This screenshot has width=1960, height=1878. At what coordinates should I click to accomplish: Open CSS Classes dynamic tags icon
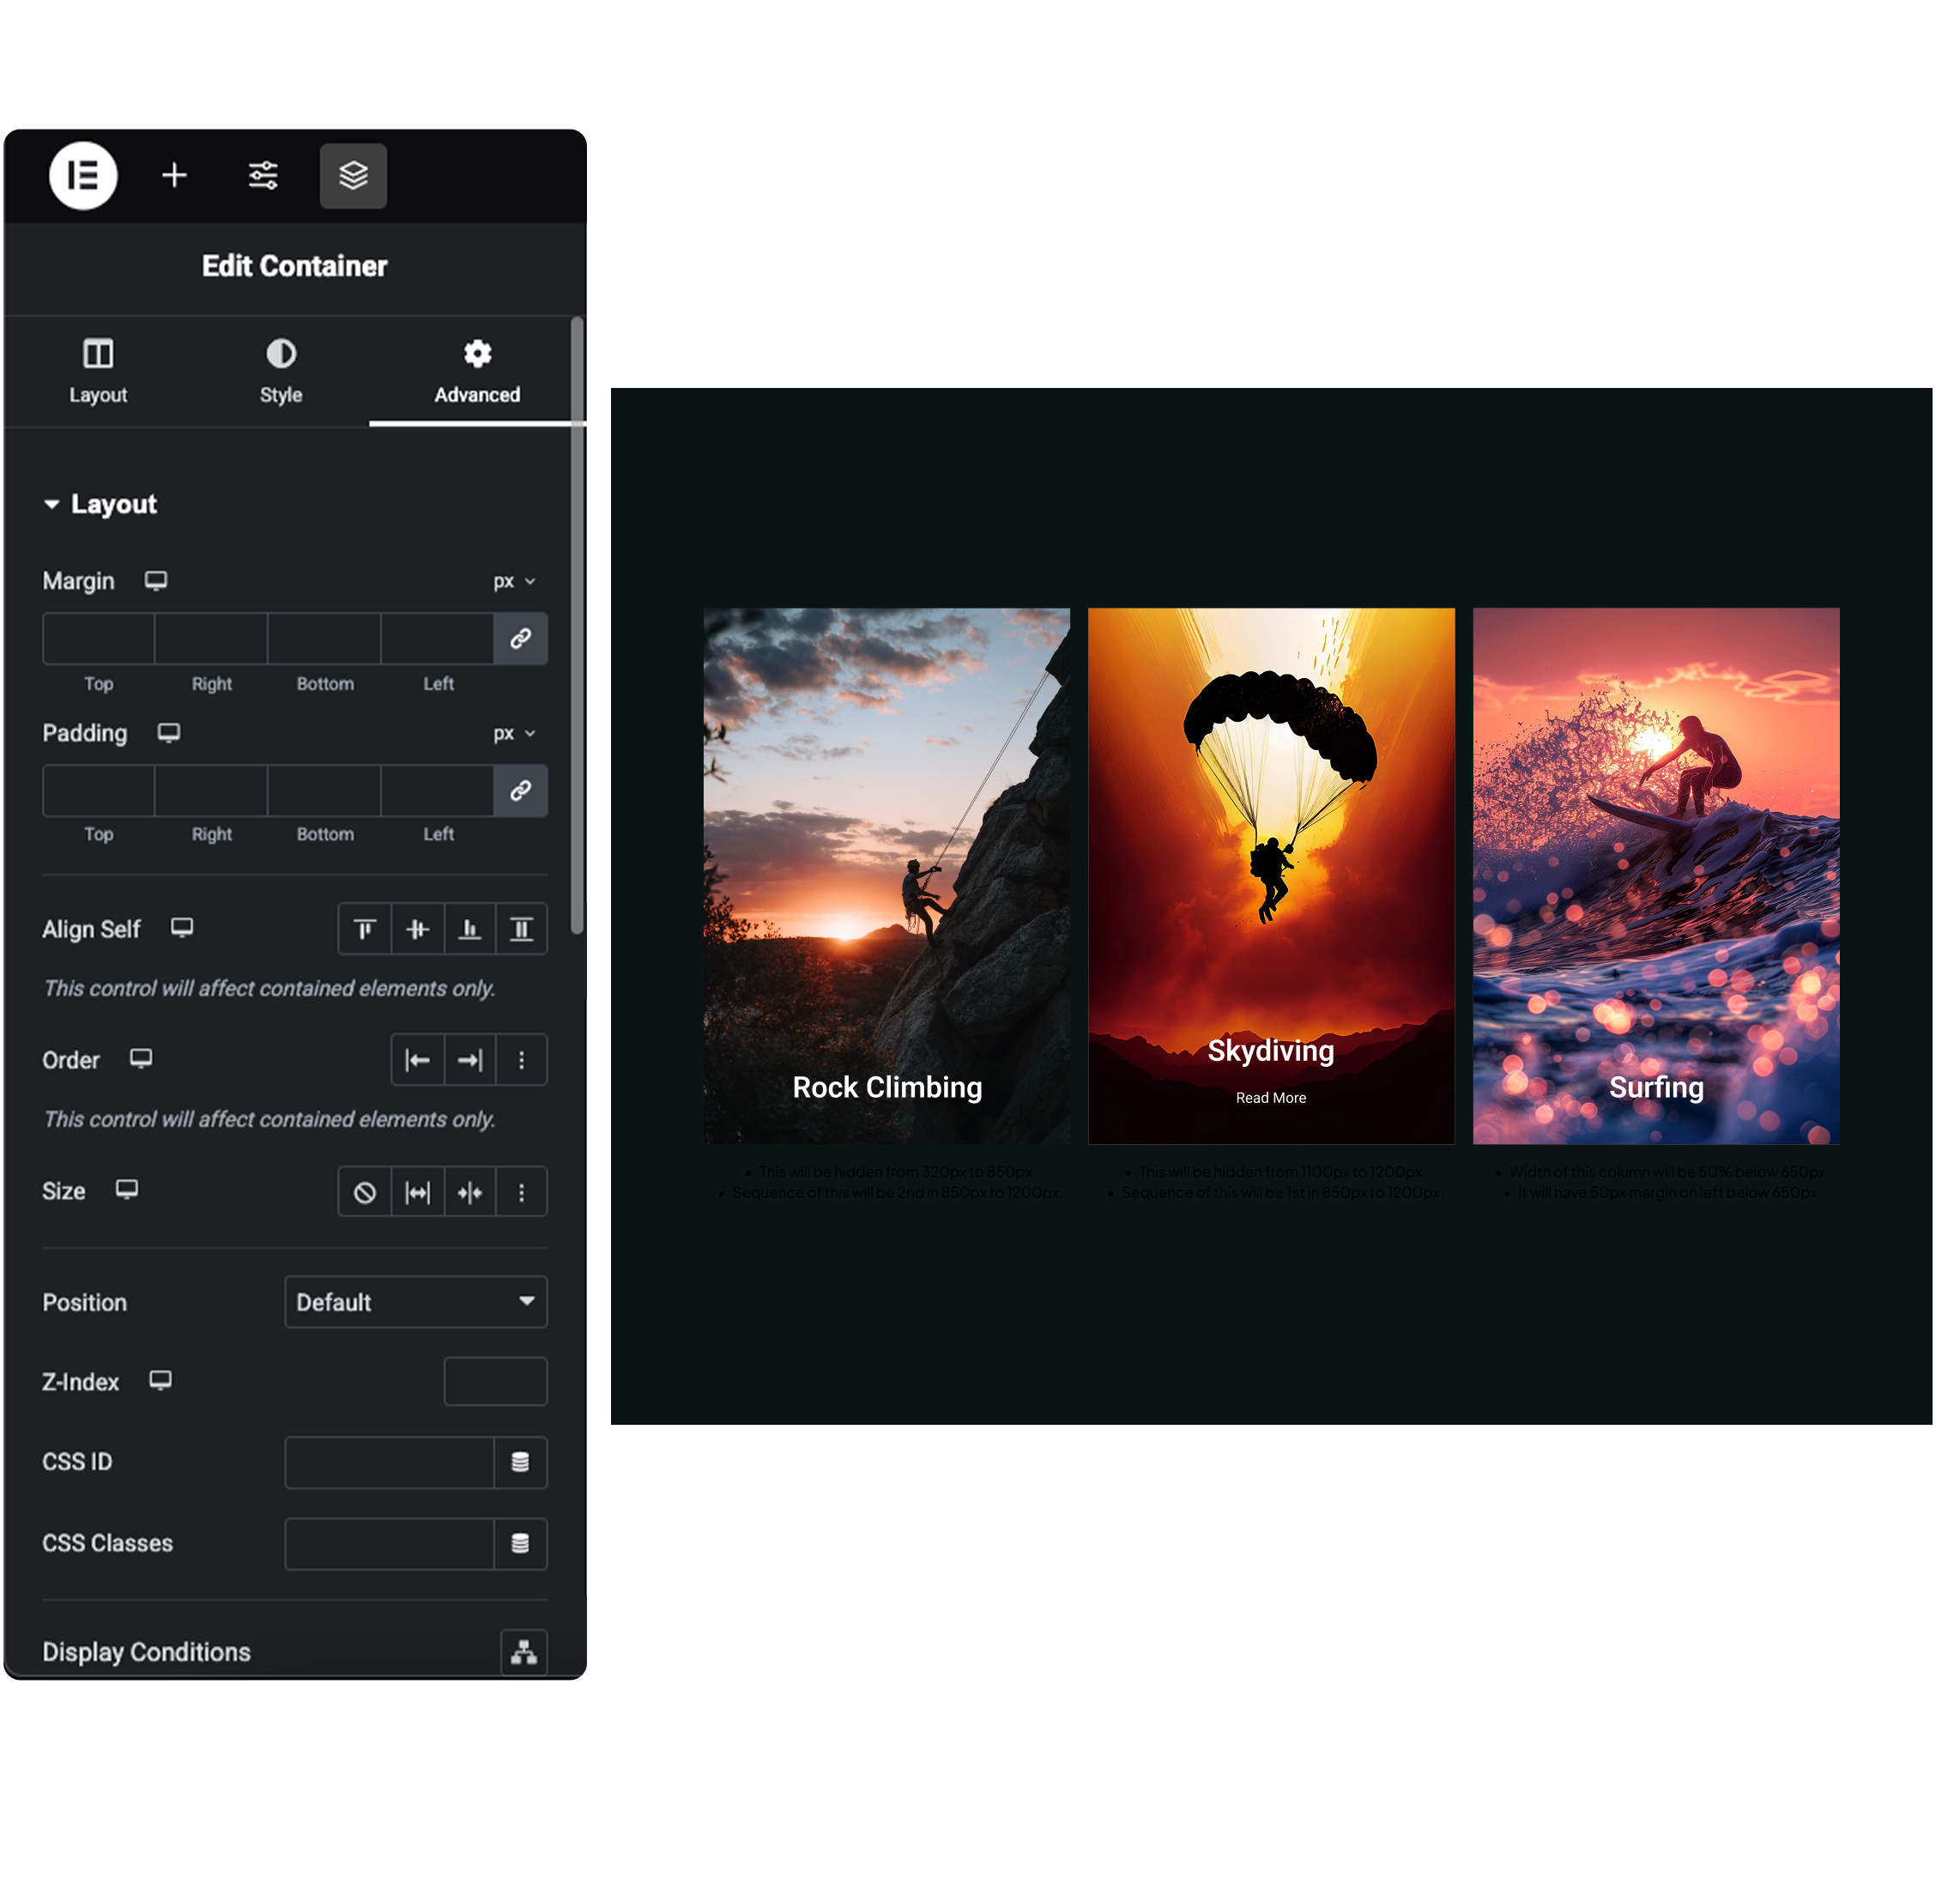(521, 1544)
